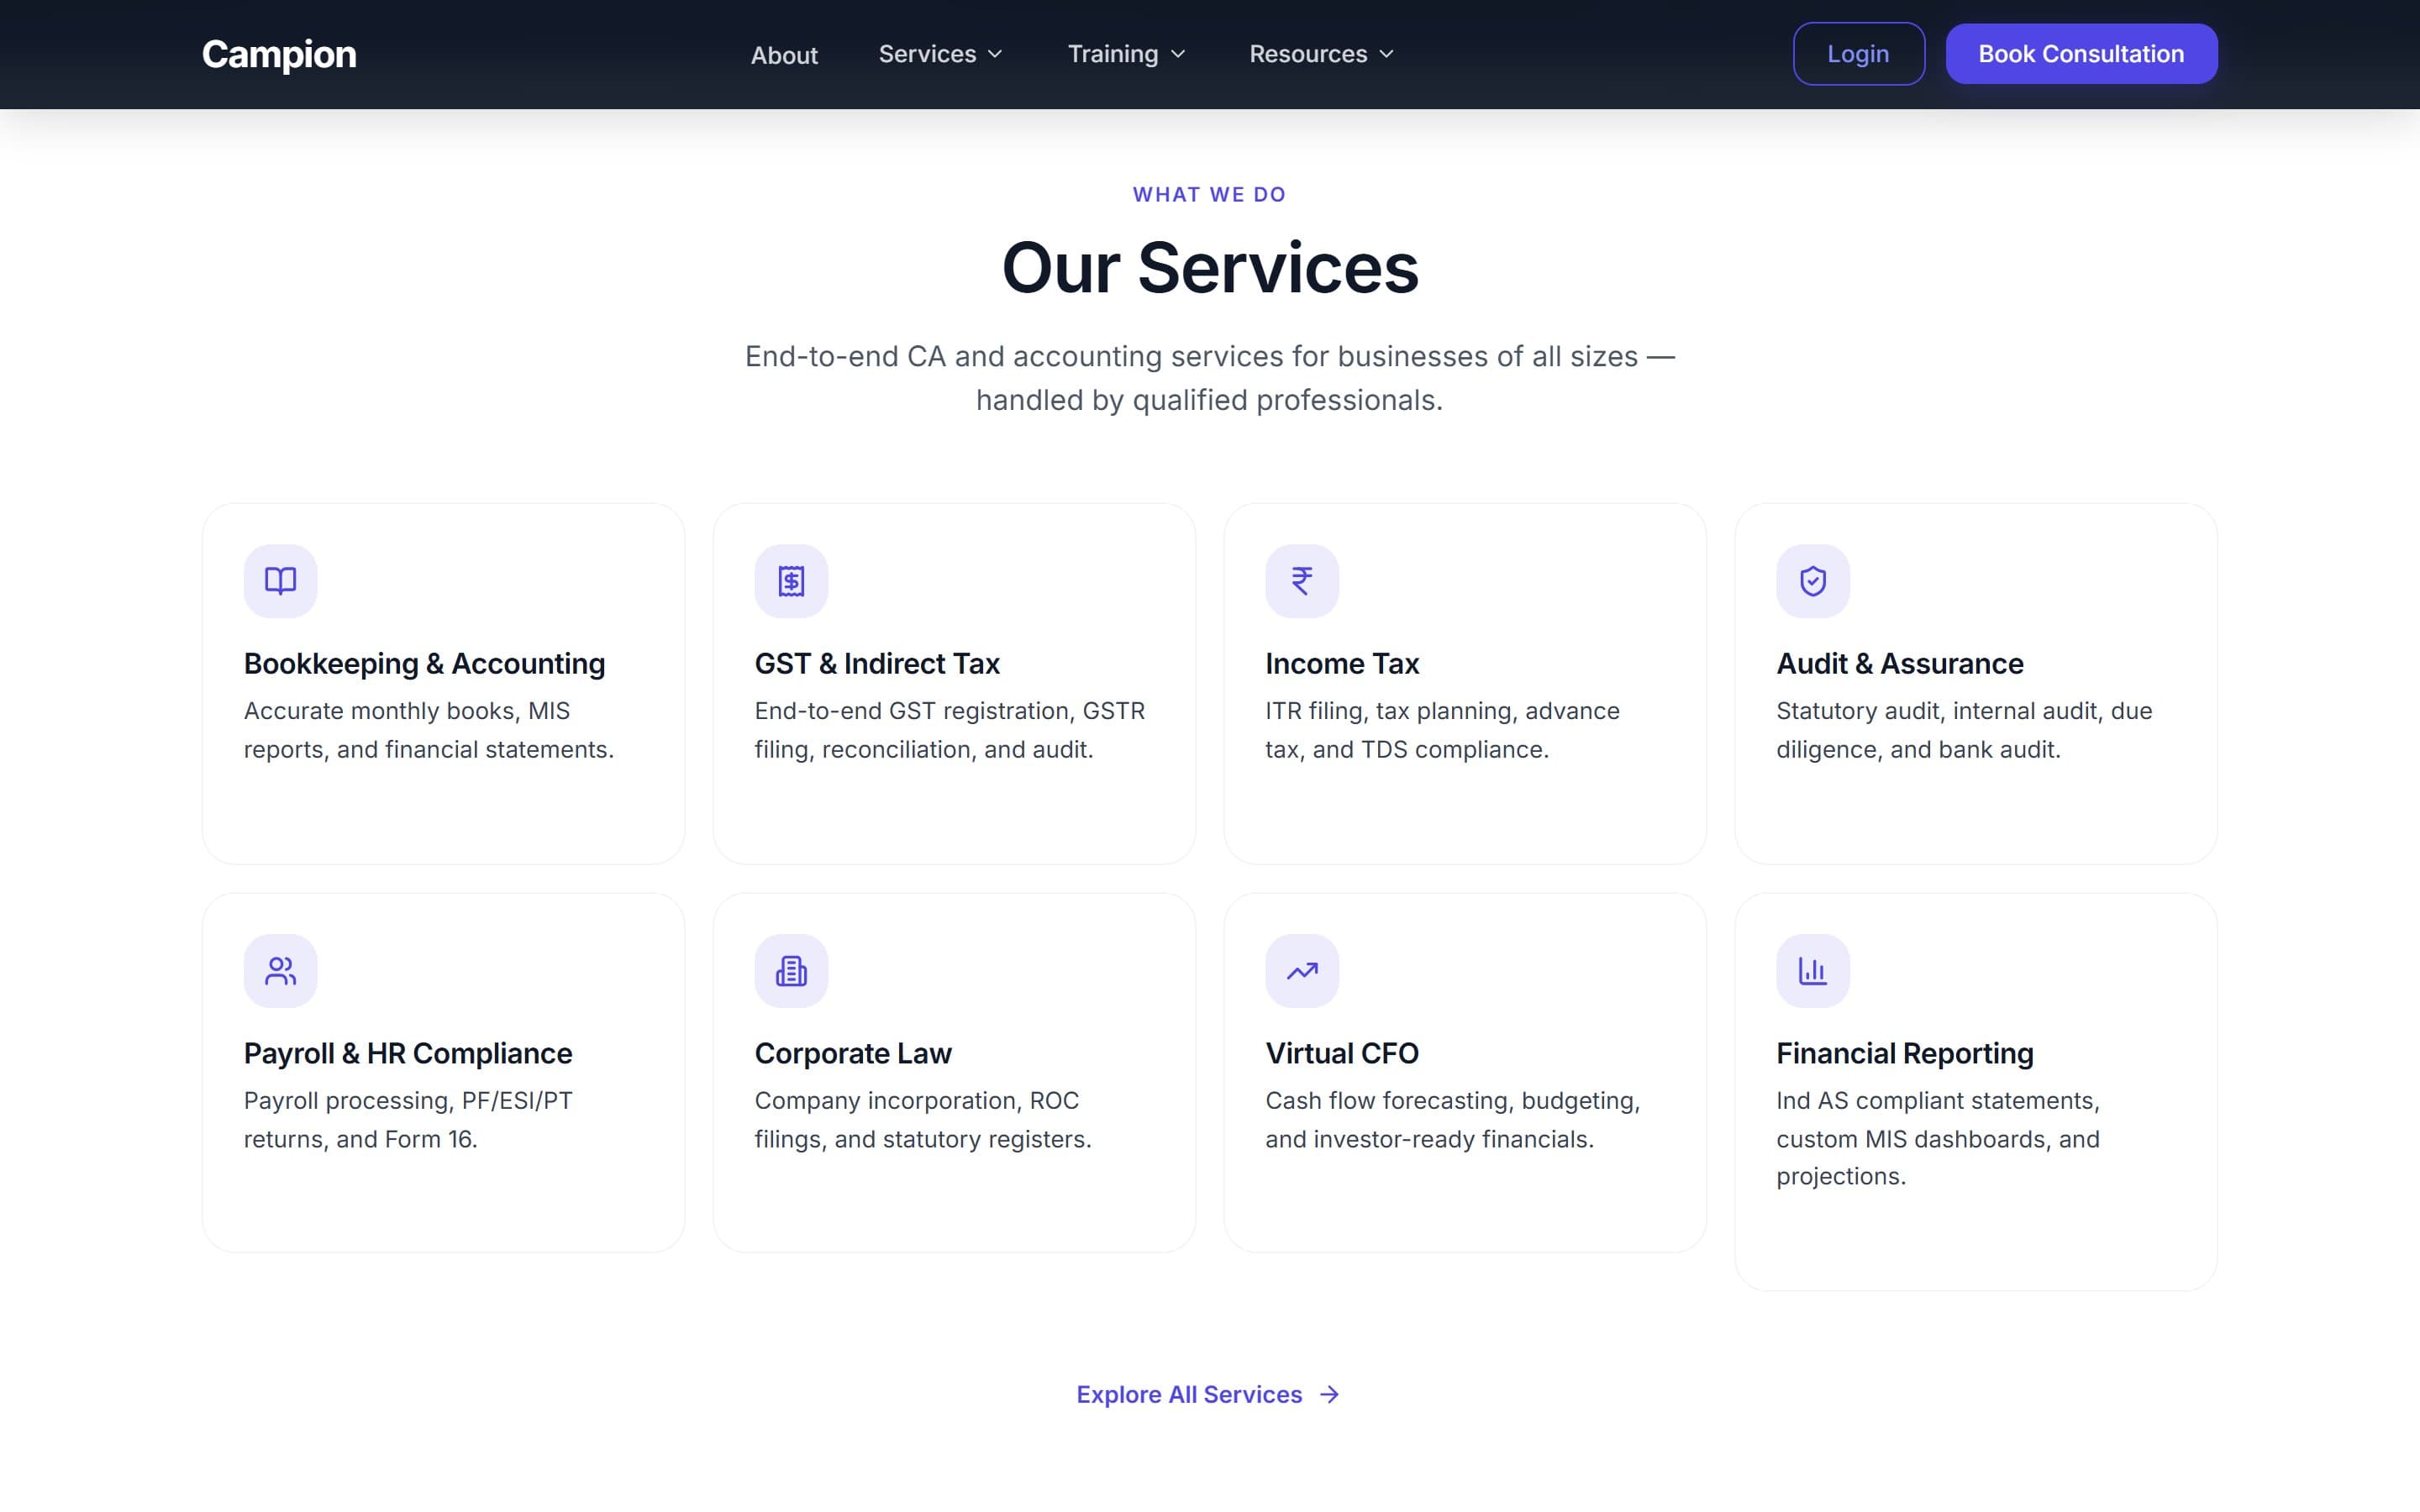Click the Payroll & HR Compliance users icon
Screen dimensions: 2420x1512
coord(280,971)
